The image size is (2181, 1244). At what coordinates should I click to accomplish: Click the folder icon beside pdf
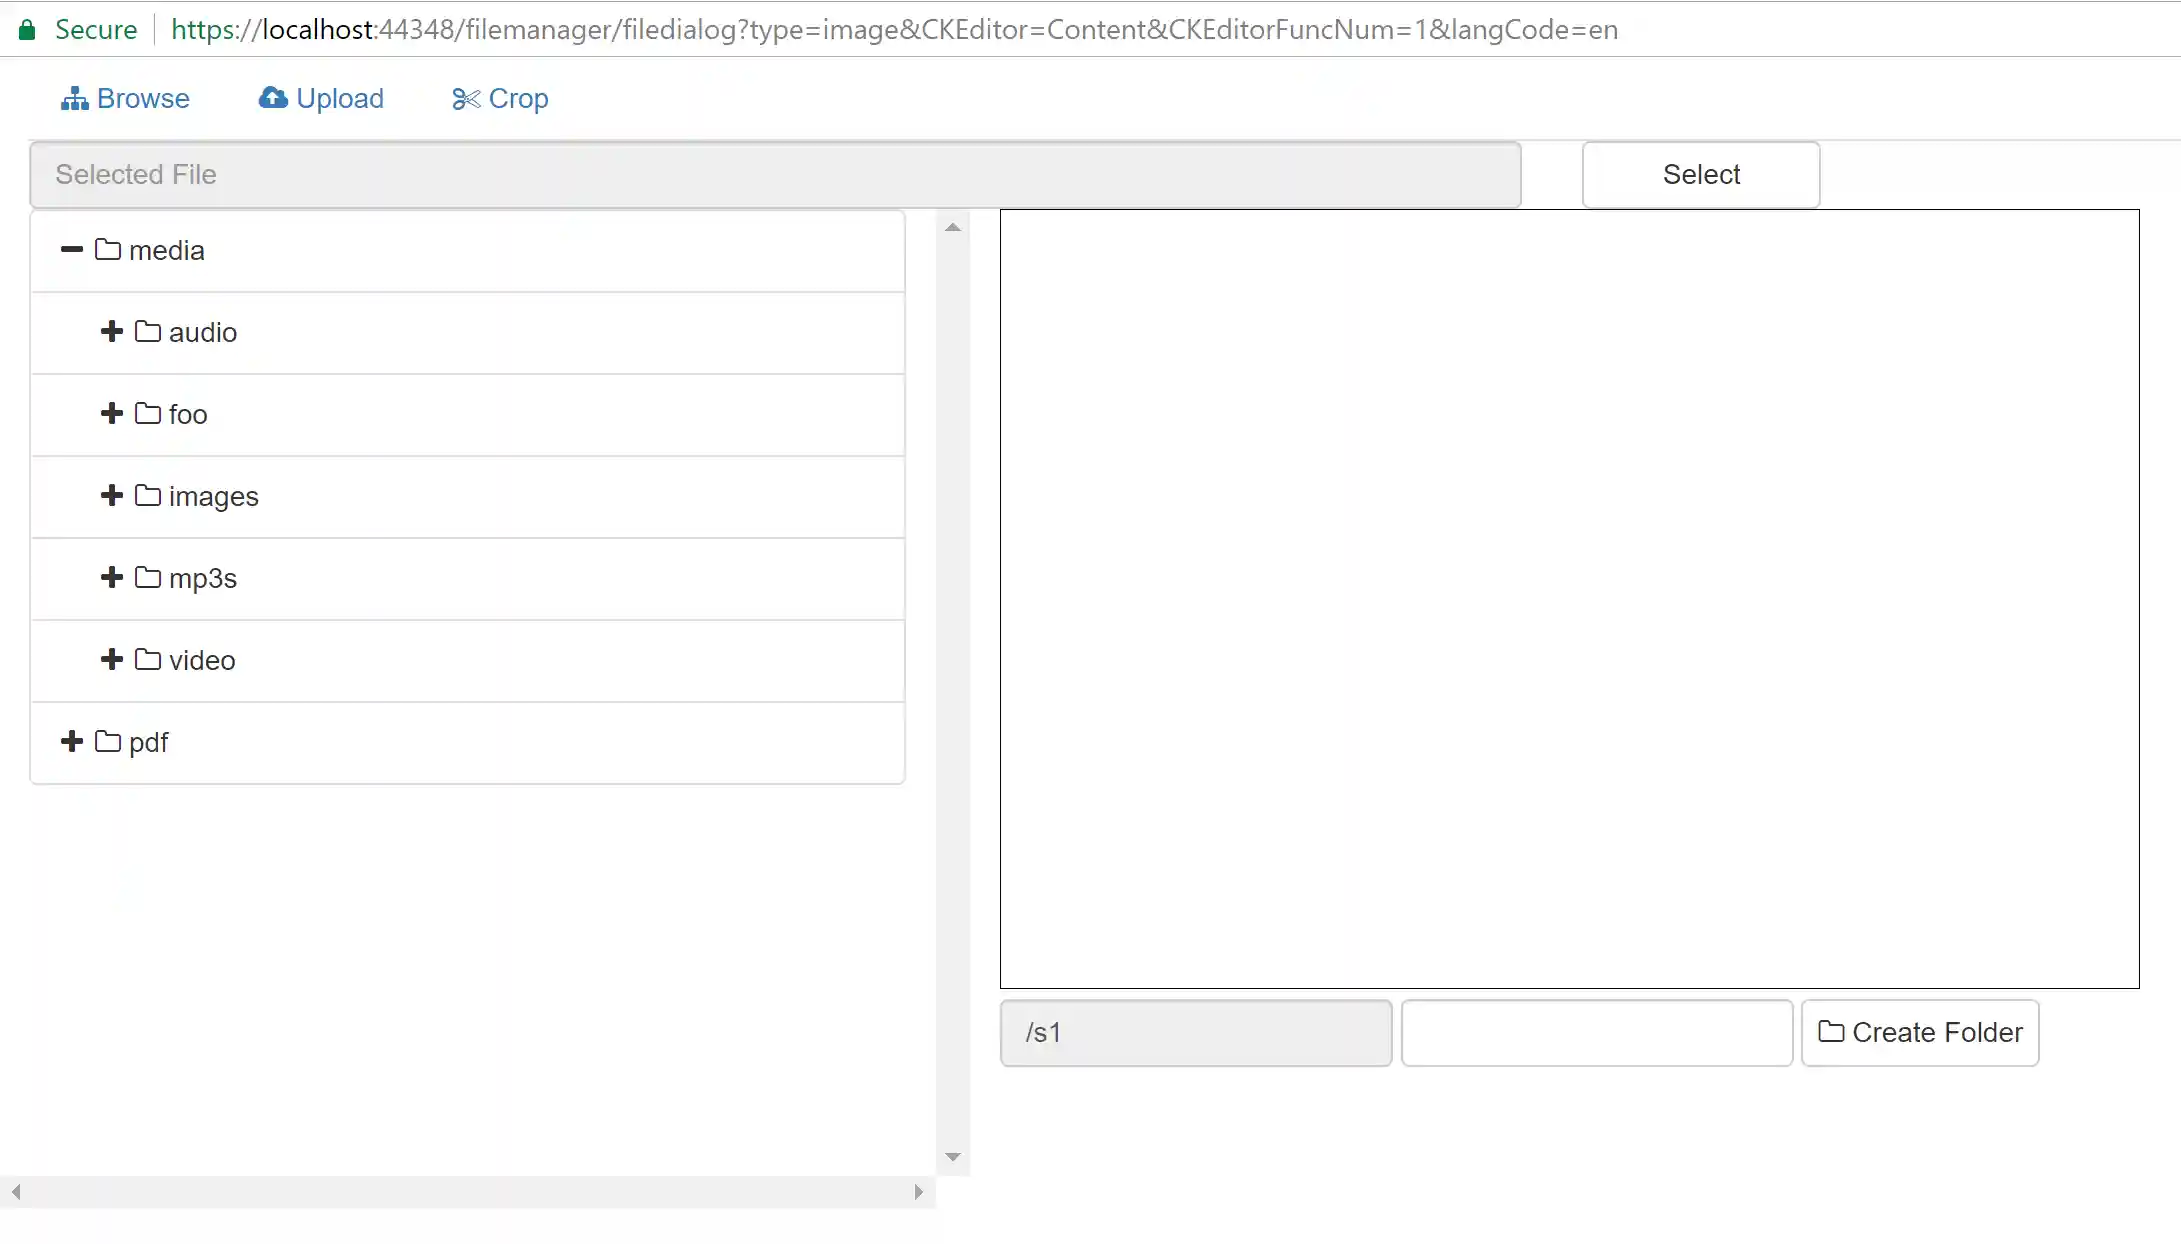tap(107, 741)
